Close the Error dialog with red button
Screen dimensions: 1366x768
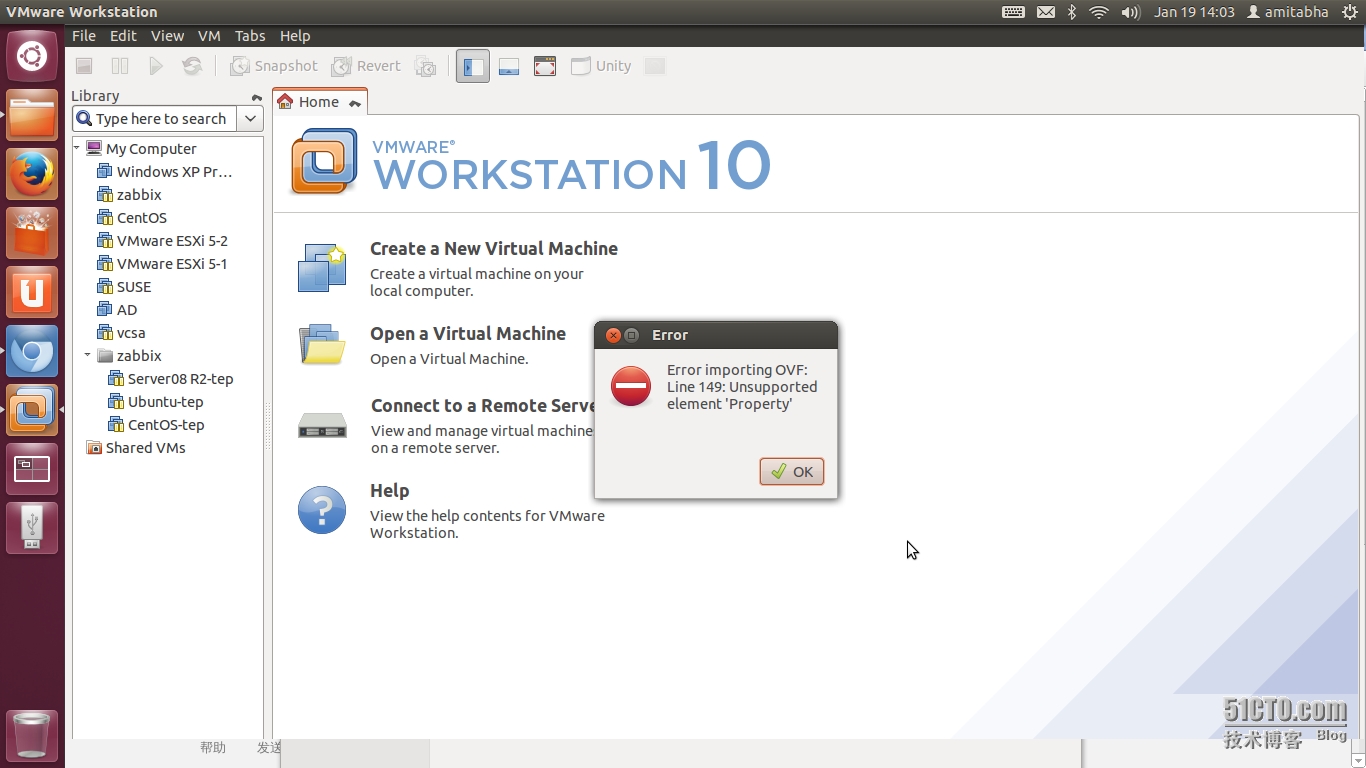click(613, 335)
